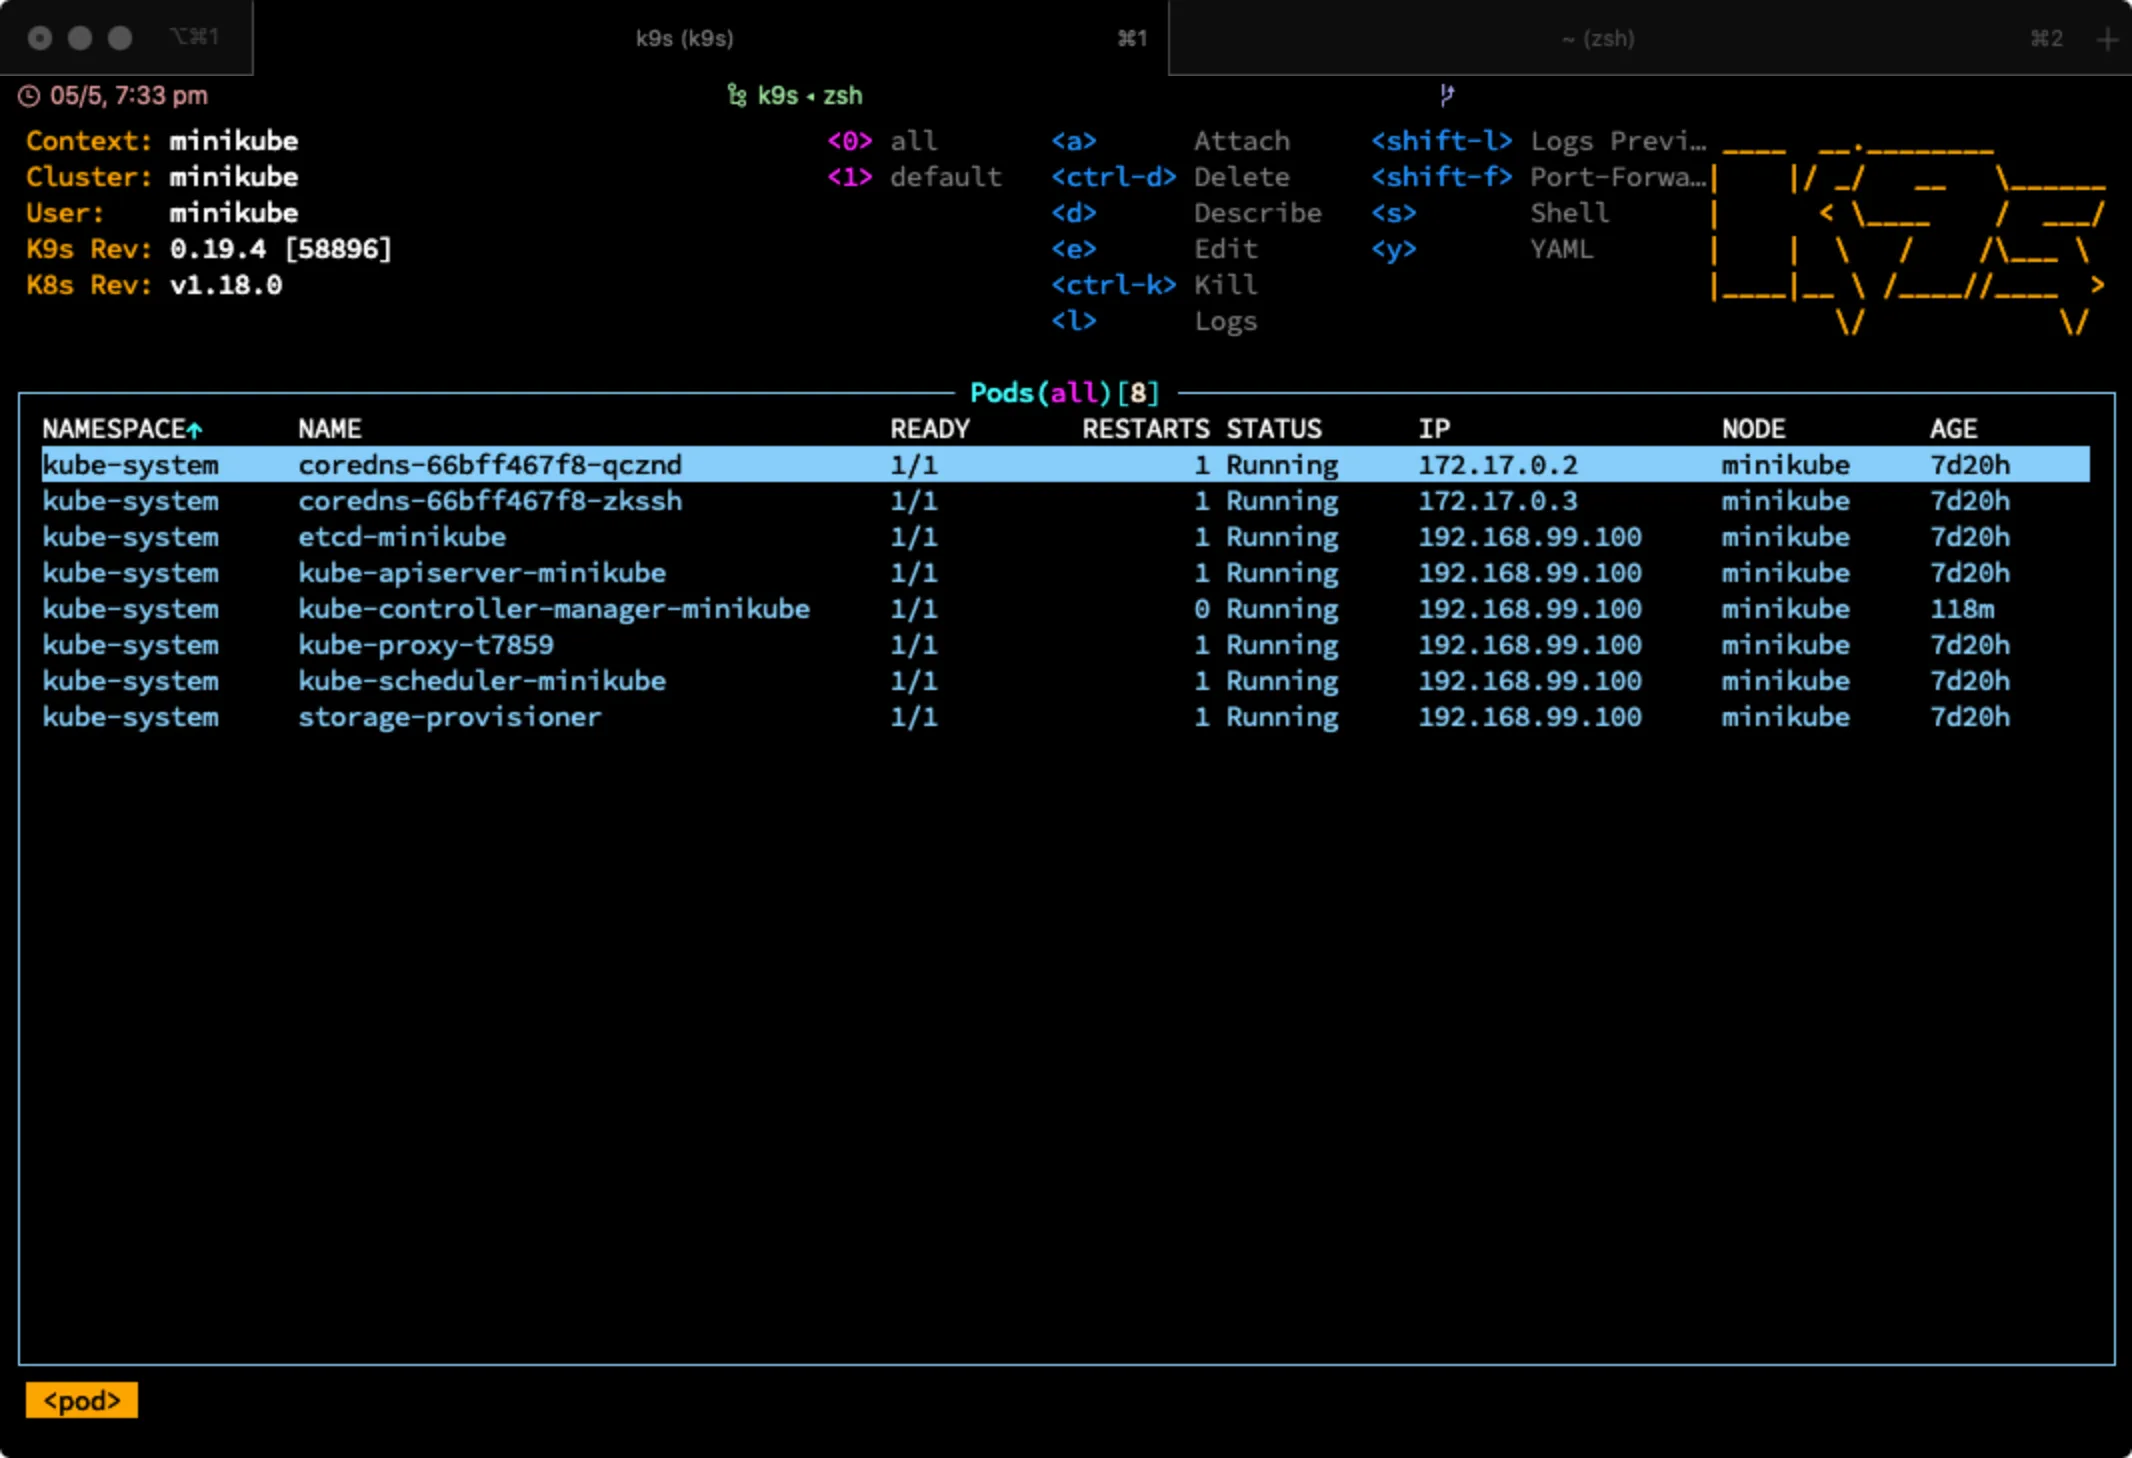
Task: Switch to the k9s (k9s) terminal tab
Action: [710, 38]
